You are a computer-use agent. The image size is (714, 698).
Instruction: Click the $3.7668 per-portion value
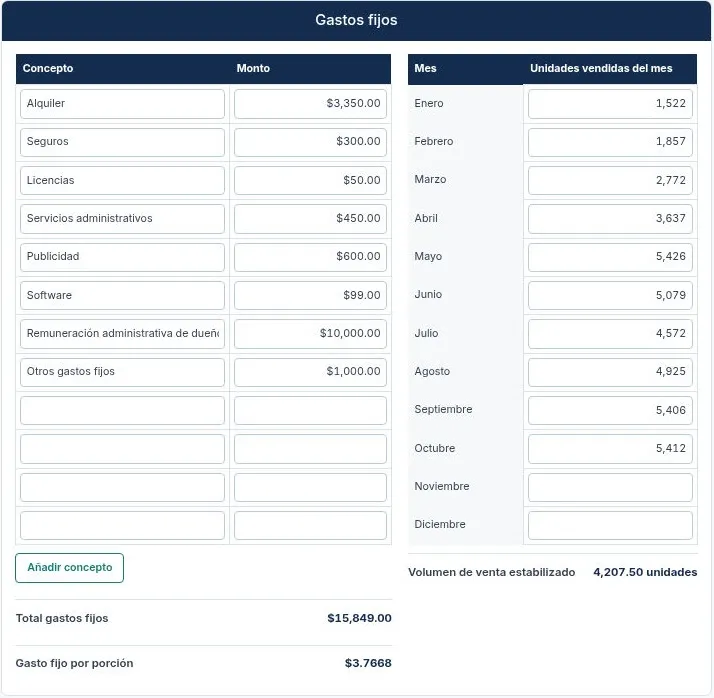pyautogui.click(x=368, y=663)
